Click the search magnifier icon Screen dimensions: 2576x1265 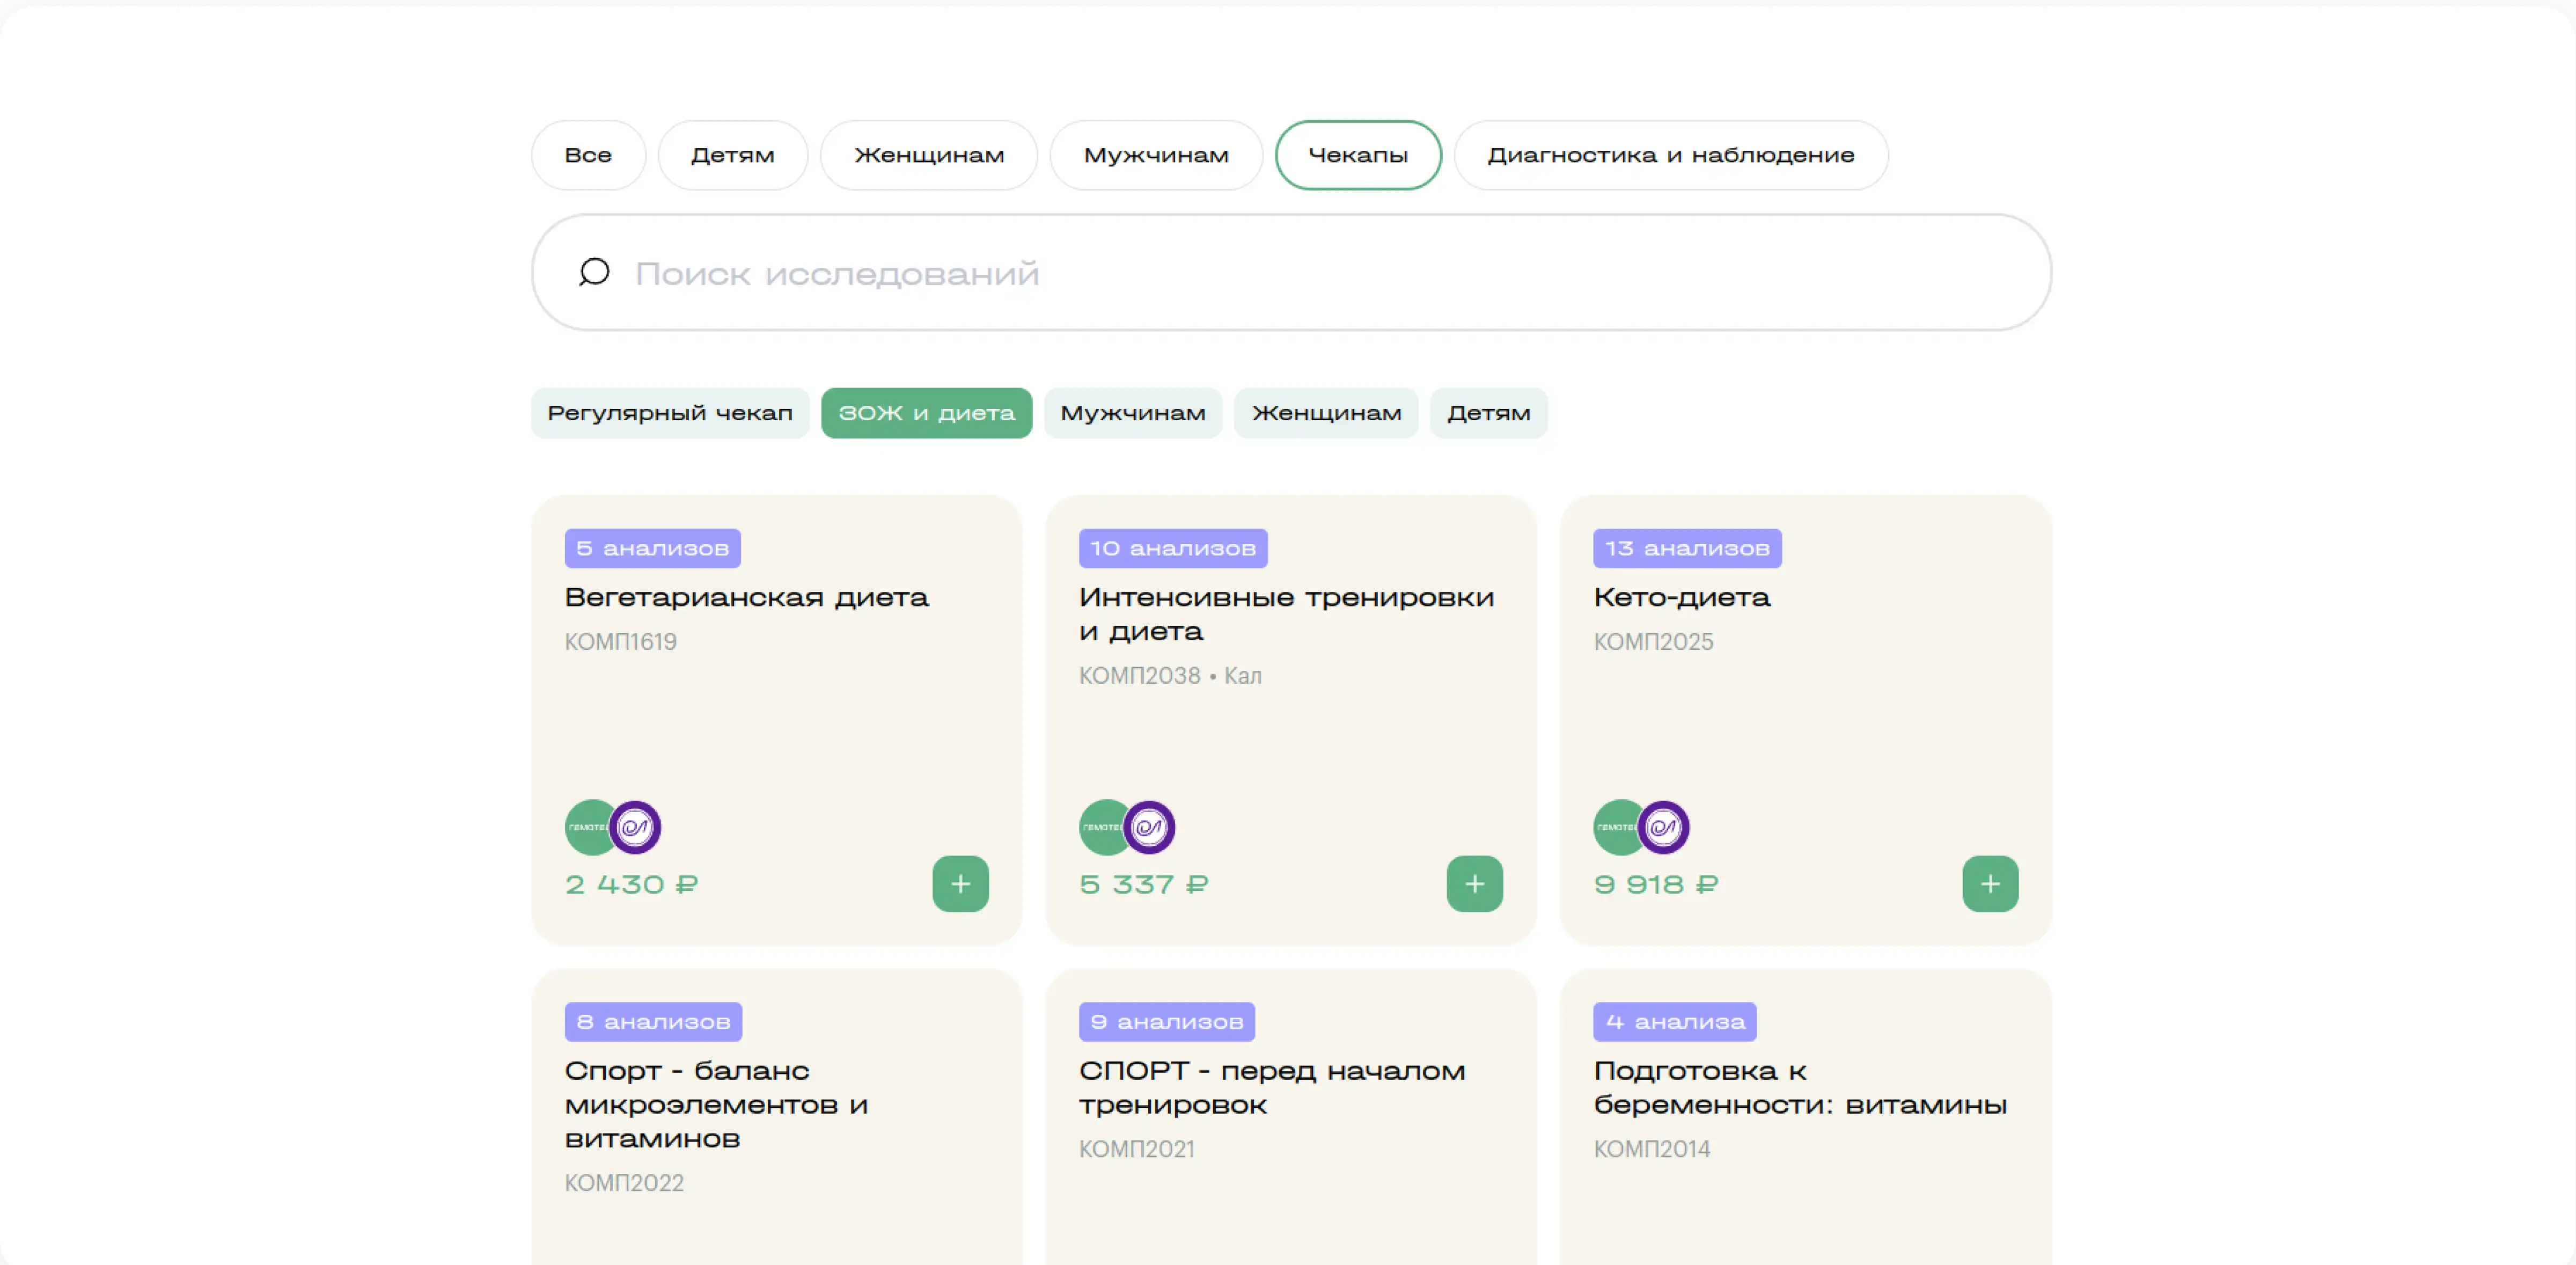tap(594, 272)
